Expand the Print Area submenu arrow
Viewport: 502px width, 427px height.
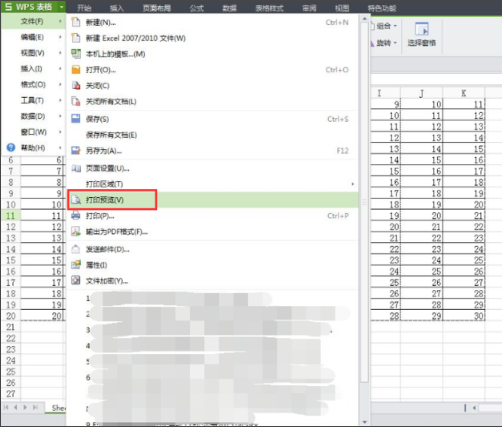[353, 184]
